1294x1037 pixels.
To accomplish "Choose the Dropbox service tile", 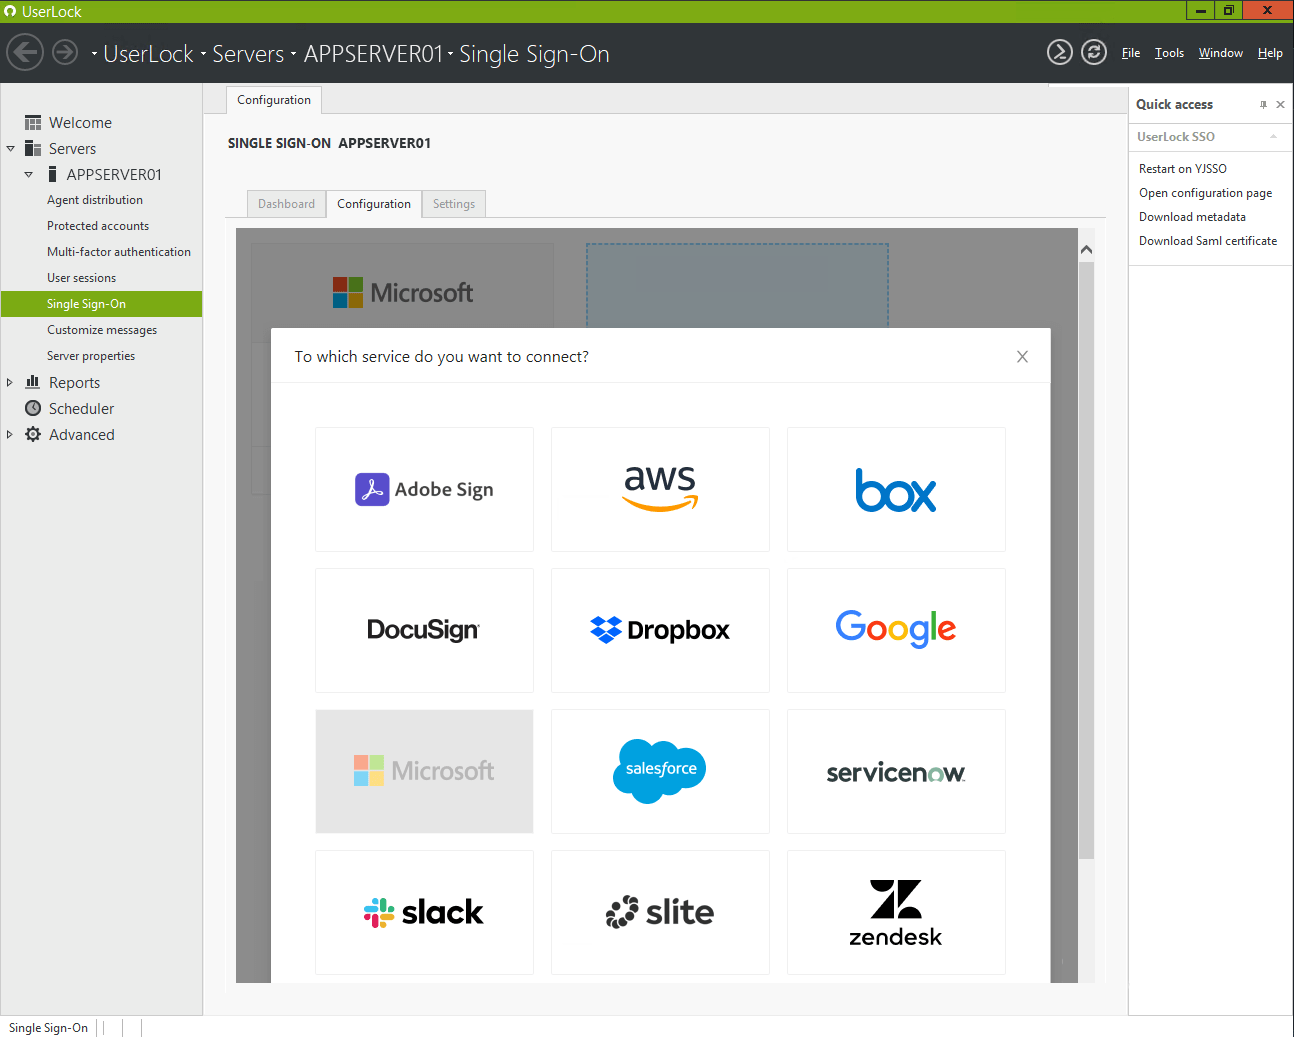I will pyautogui.click(x=660, y=630).
